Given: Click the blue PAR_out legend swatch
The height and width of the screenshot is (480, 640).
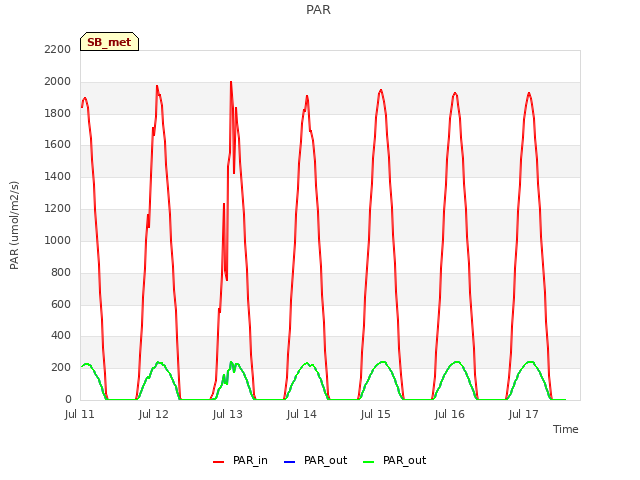Looking at the screenshot, I should pyautogui.click(x=289, y=462).
